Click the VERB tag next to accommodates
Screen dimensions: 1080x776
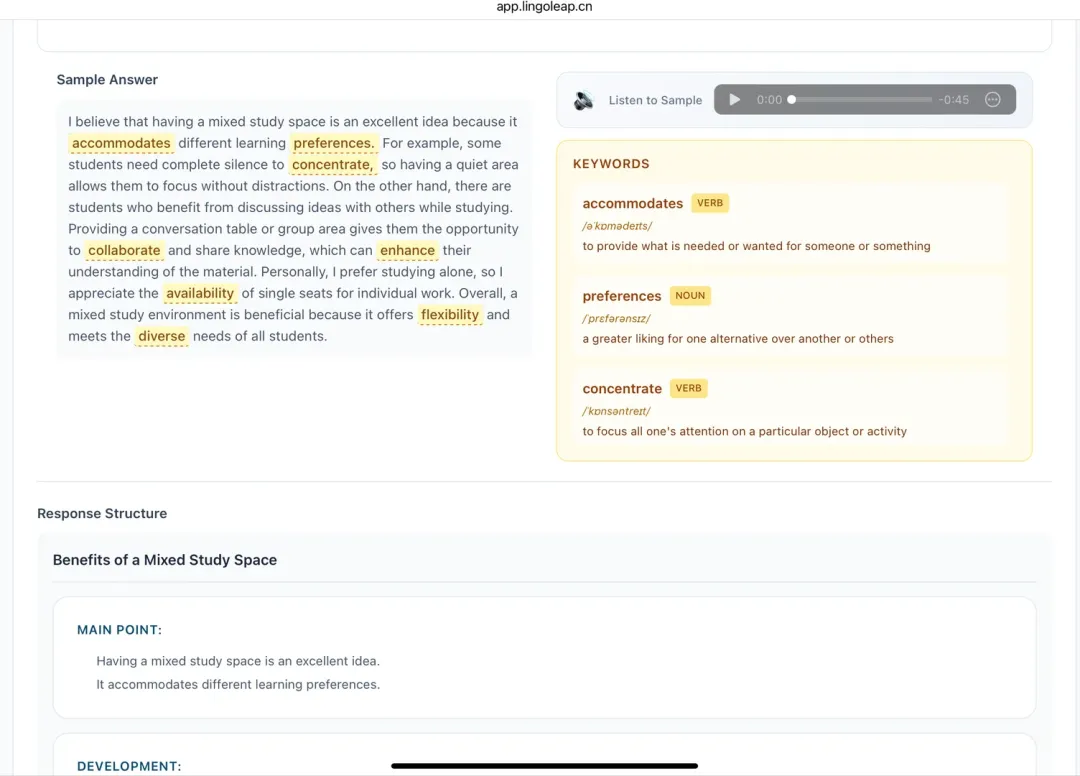point(709,203)
